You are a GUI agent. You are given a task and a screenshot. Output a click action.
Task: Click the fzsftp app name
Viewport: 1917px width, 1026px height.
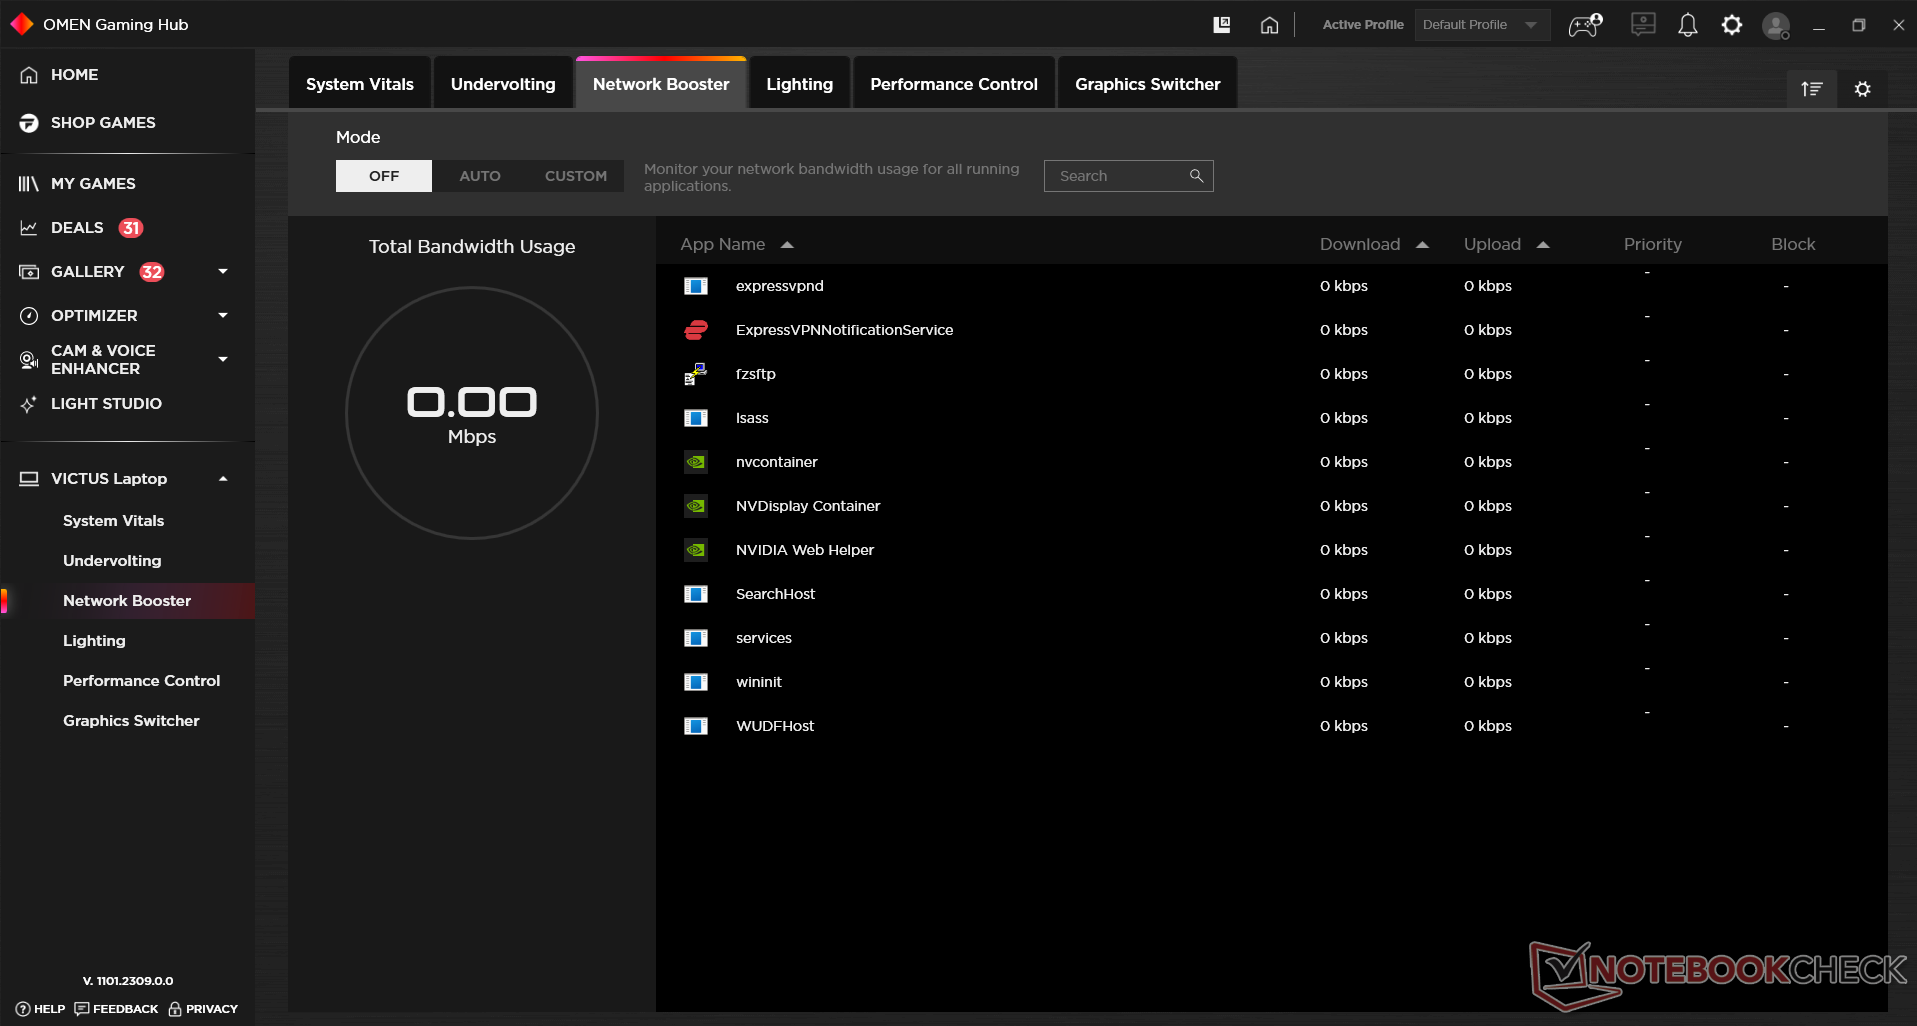[x=756, y=374]
